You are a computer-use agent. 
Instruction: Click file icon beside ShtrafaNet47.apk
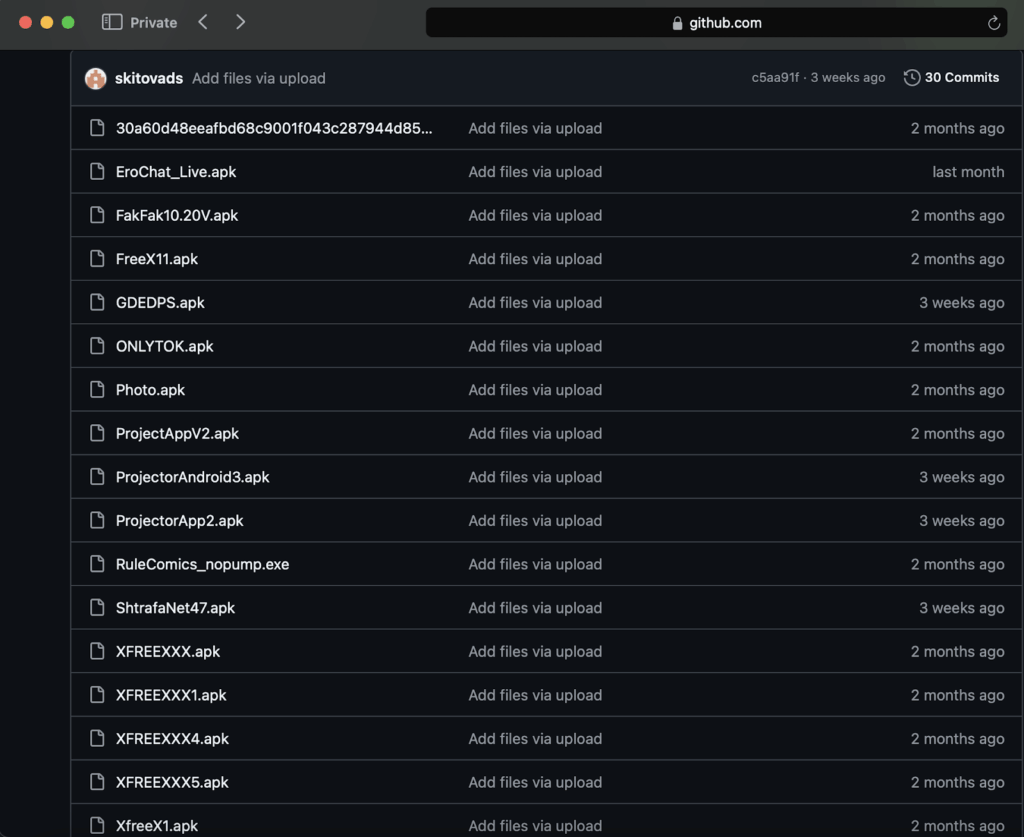click(97, 608)
